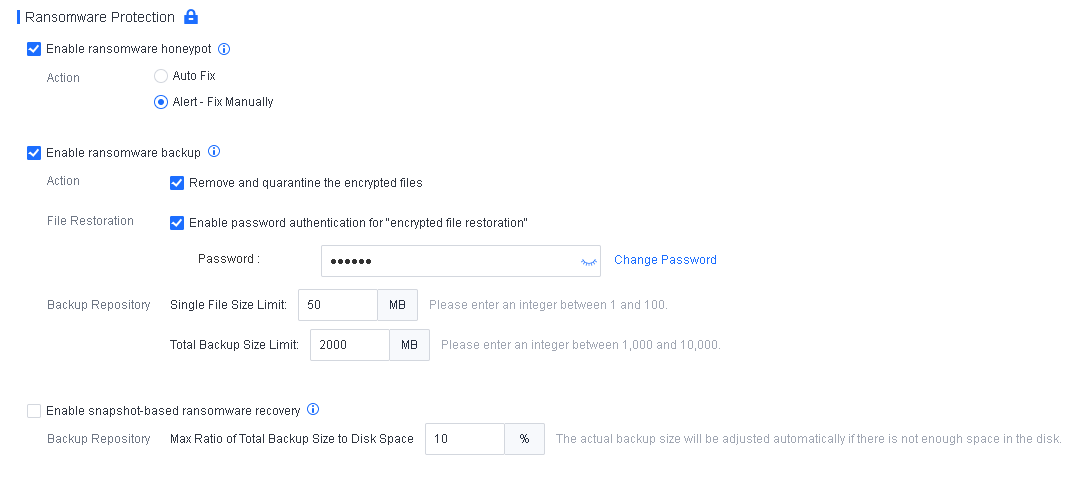Click into the Password field

coord(450,261)
